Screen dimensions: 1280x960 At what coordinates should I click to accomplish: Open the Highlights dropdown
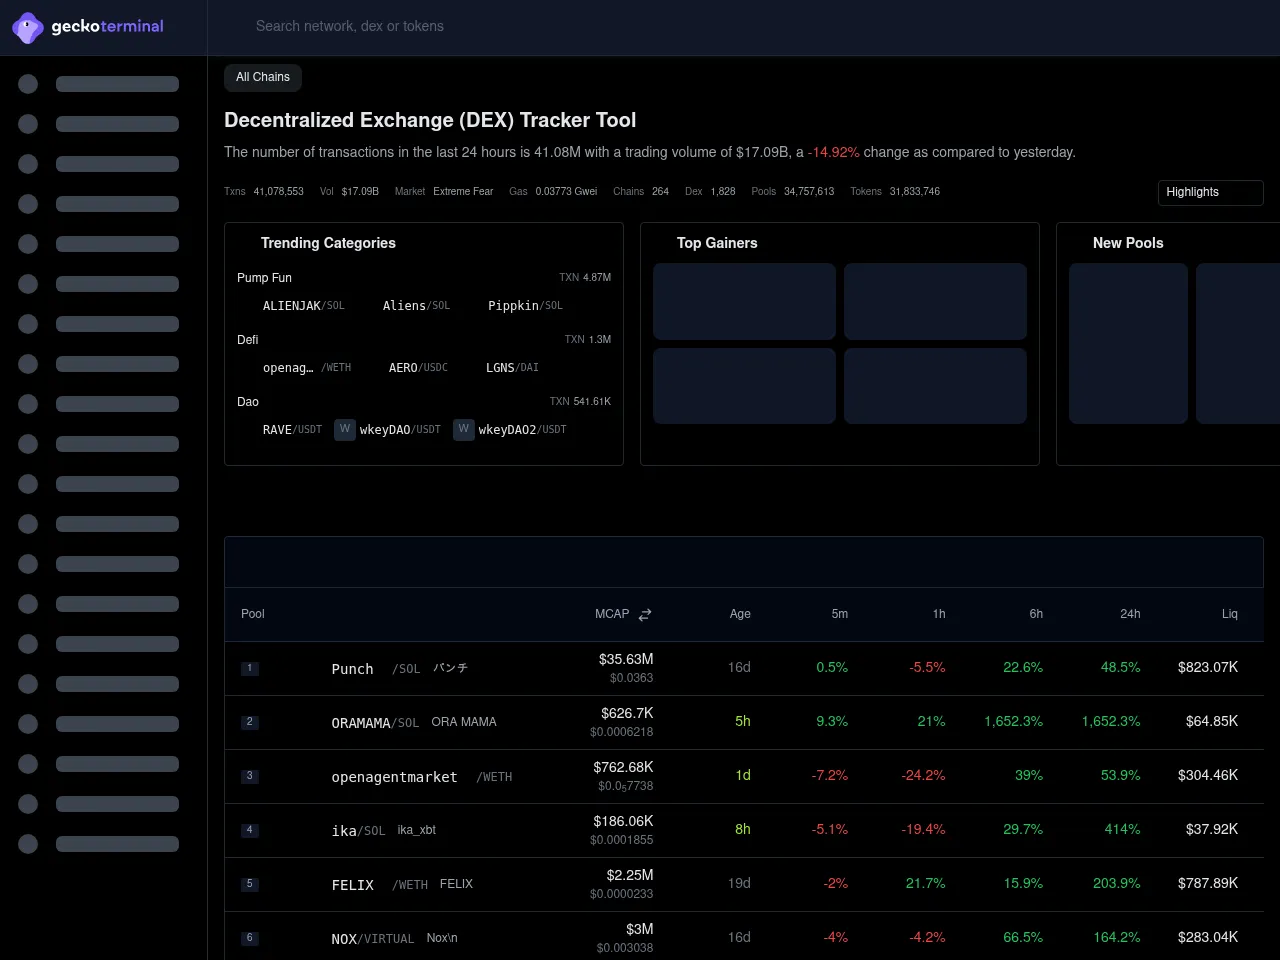pyautogui.click(x=1210, y=192)
